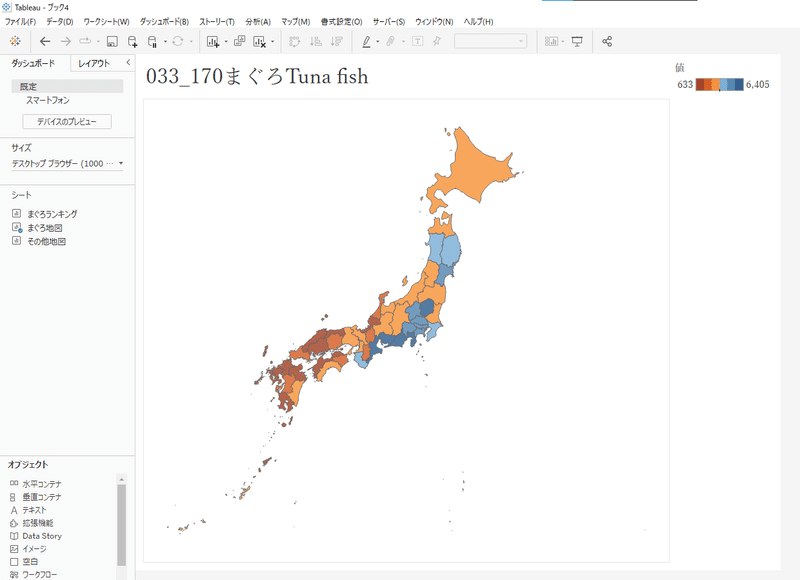Click the Duplicate sheet icon
Screen dimensions: 800x580
coord(239,41)
